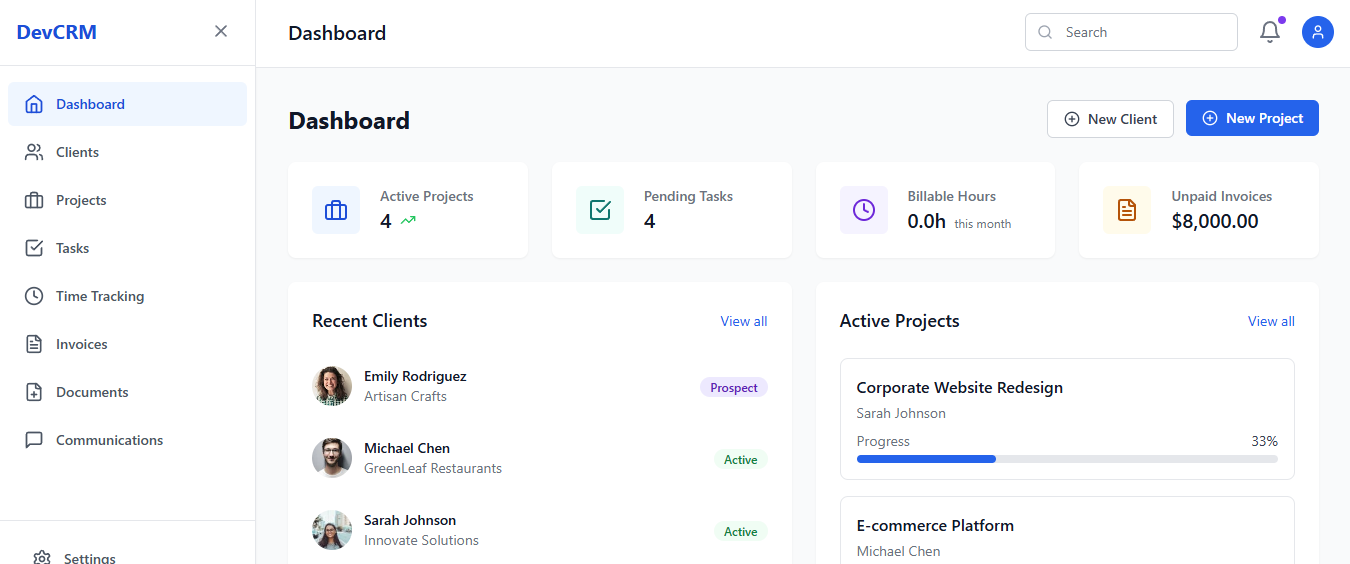Click the Communications chat bubble icon in sidebar
This screenshot has height=564, width=1350.
pyautogui.click(x=34, y=440)
